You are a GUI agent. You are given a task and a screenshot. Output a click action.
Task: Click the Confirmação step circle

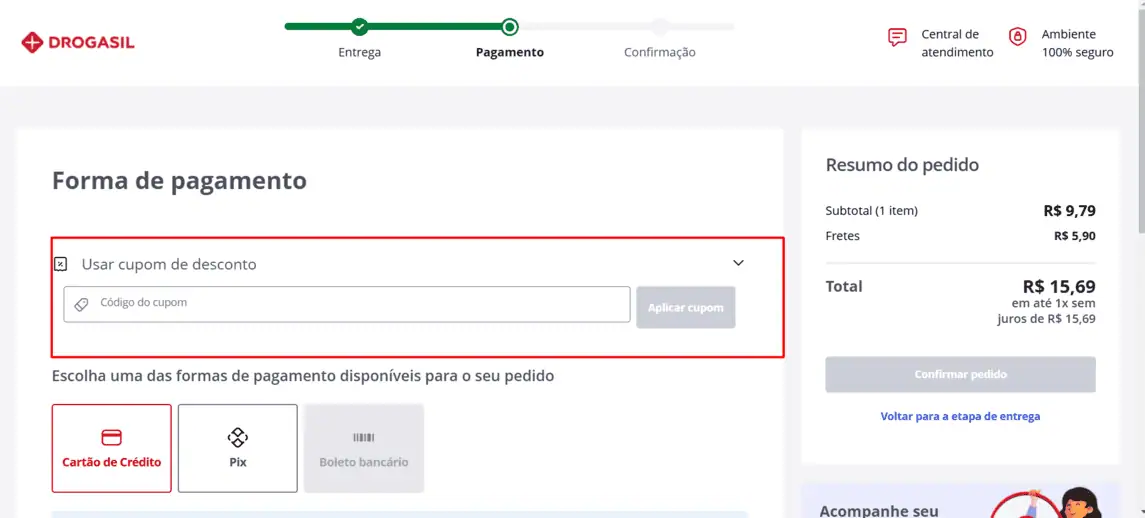pyautogui.click(x=660, y=27)
